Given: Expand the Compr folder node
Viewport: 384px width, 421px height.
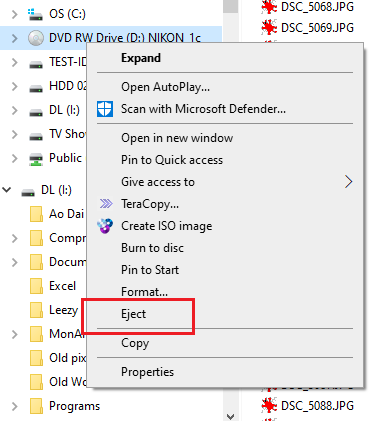Looking at the screenshot, I should (14, 238).
